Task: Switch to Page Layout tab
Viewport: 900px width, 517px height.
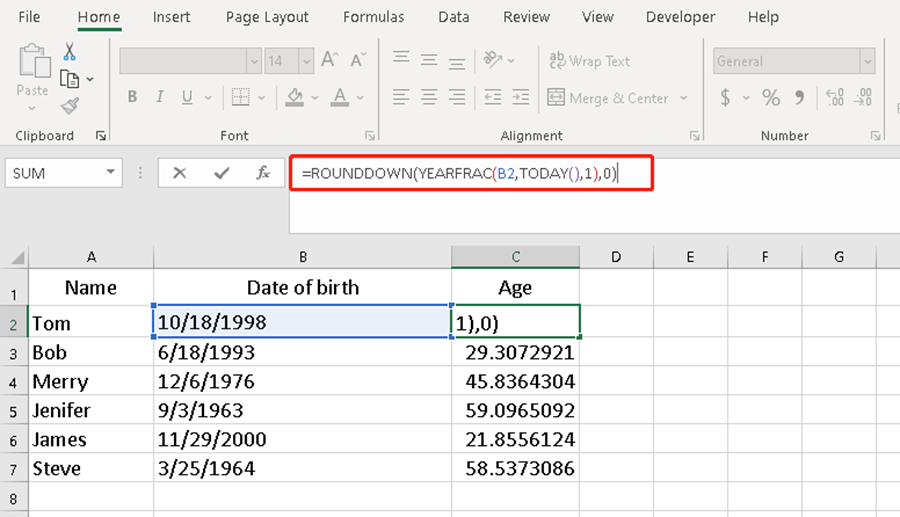Action: [x=267, y=17]
